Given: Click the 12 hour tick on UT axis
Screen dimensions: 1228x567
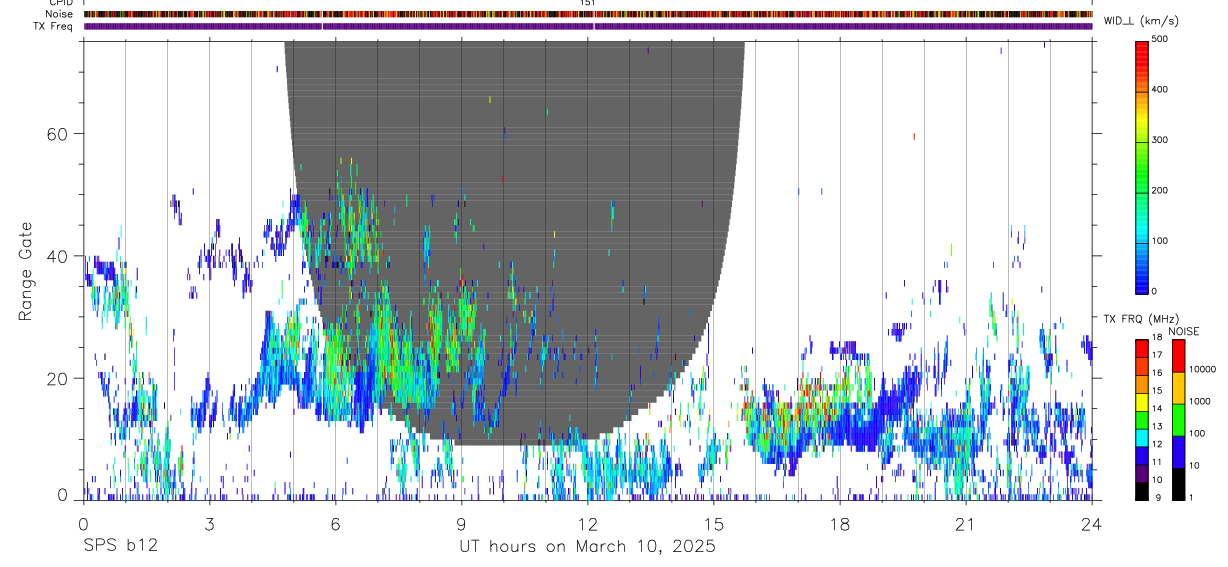Looking at the screenshot, I should click(587, 523).
